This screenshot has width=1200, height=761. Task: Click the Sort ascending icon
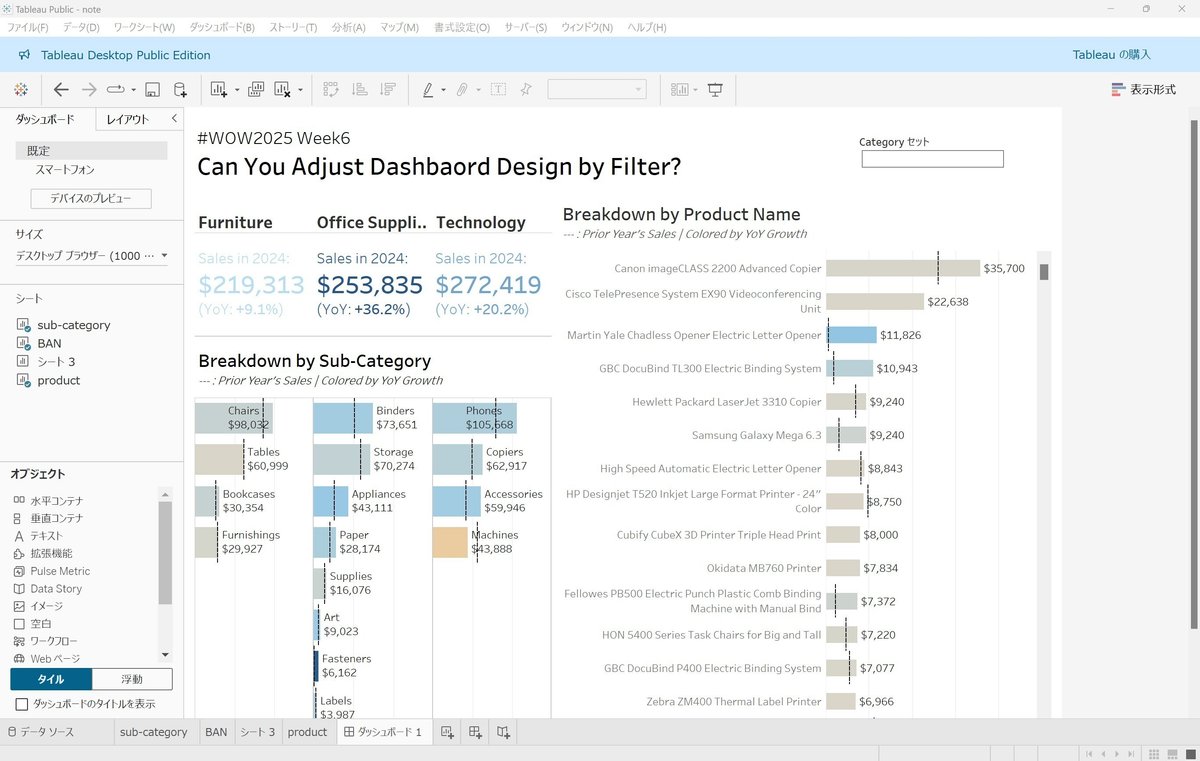(360, 90)
